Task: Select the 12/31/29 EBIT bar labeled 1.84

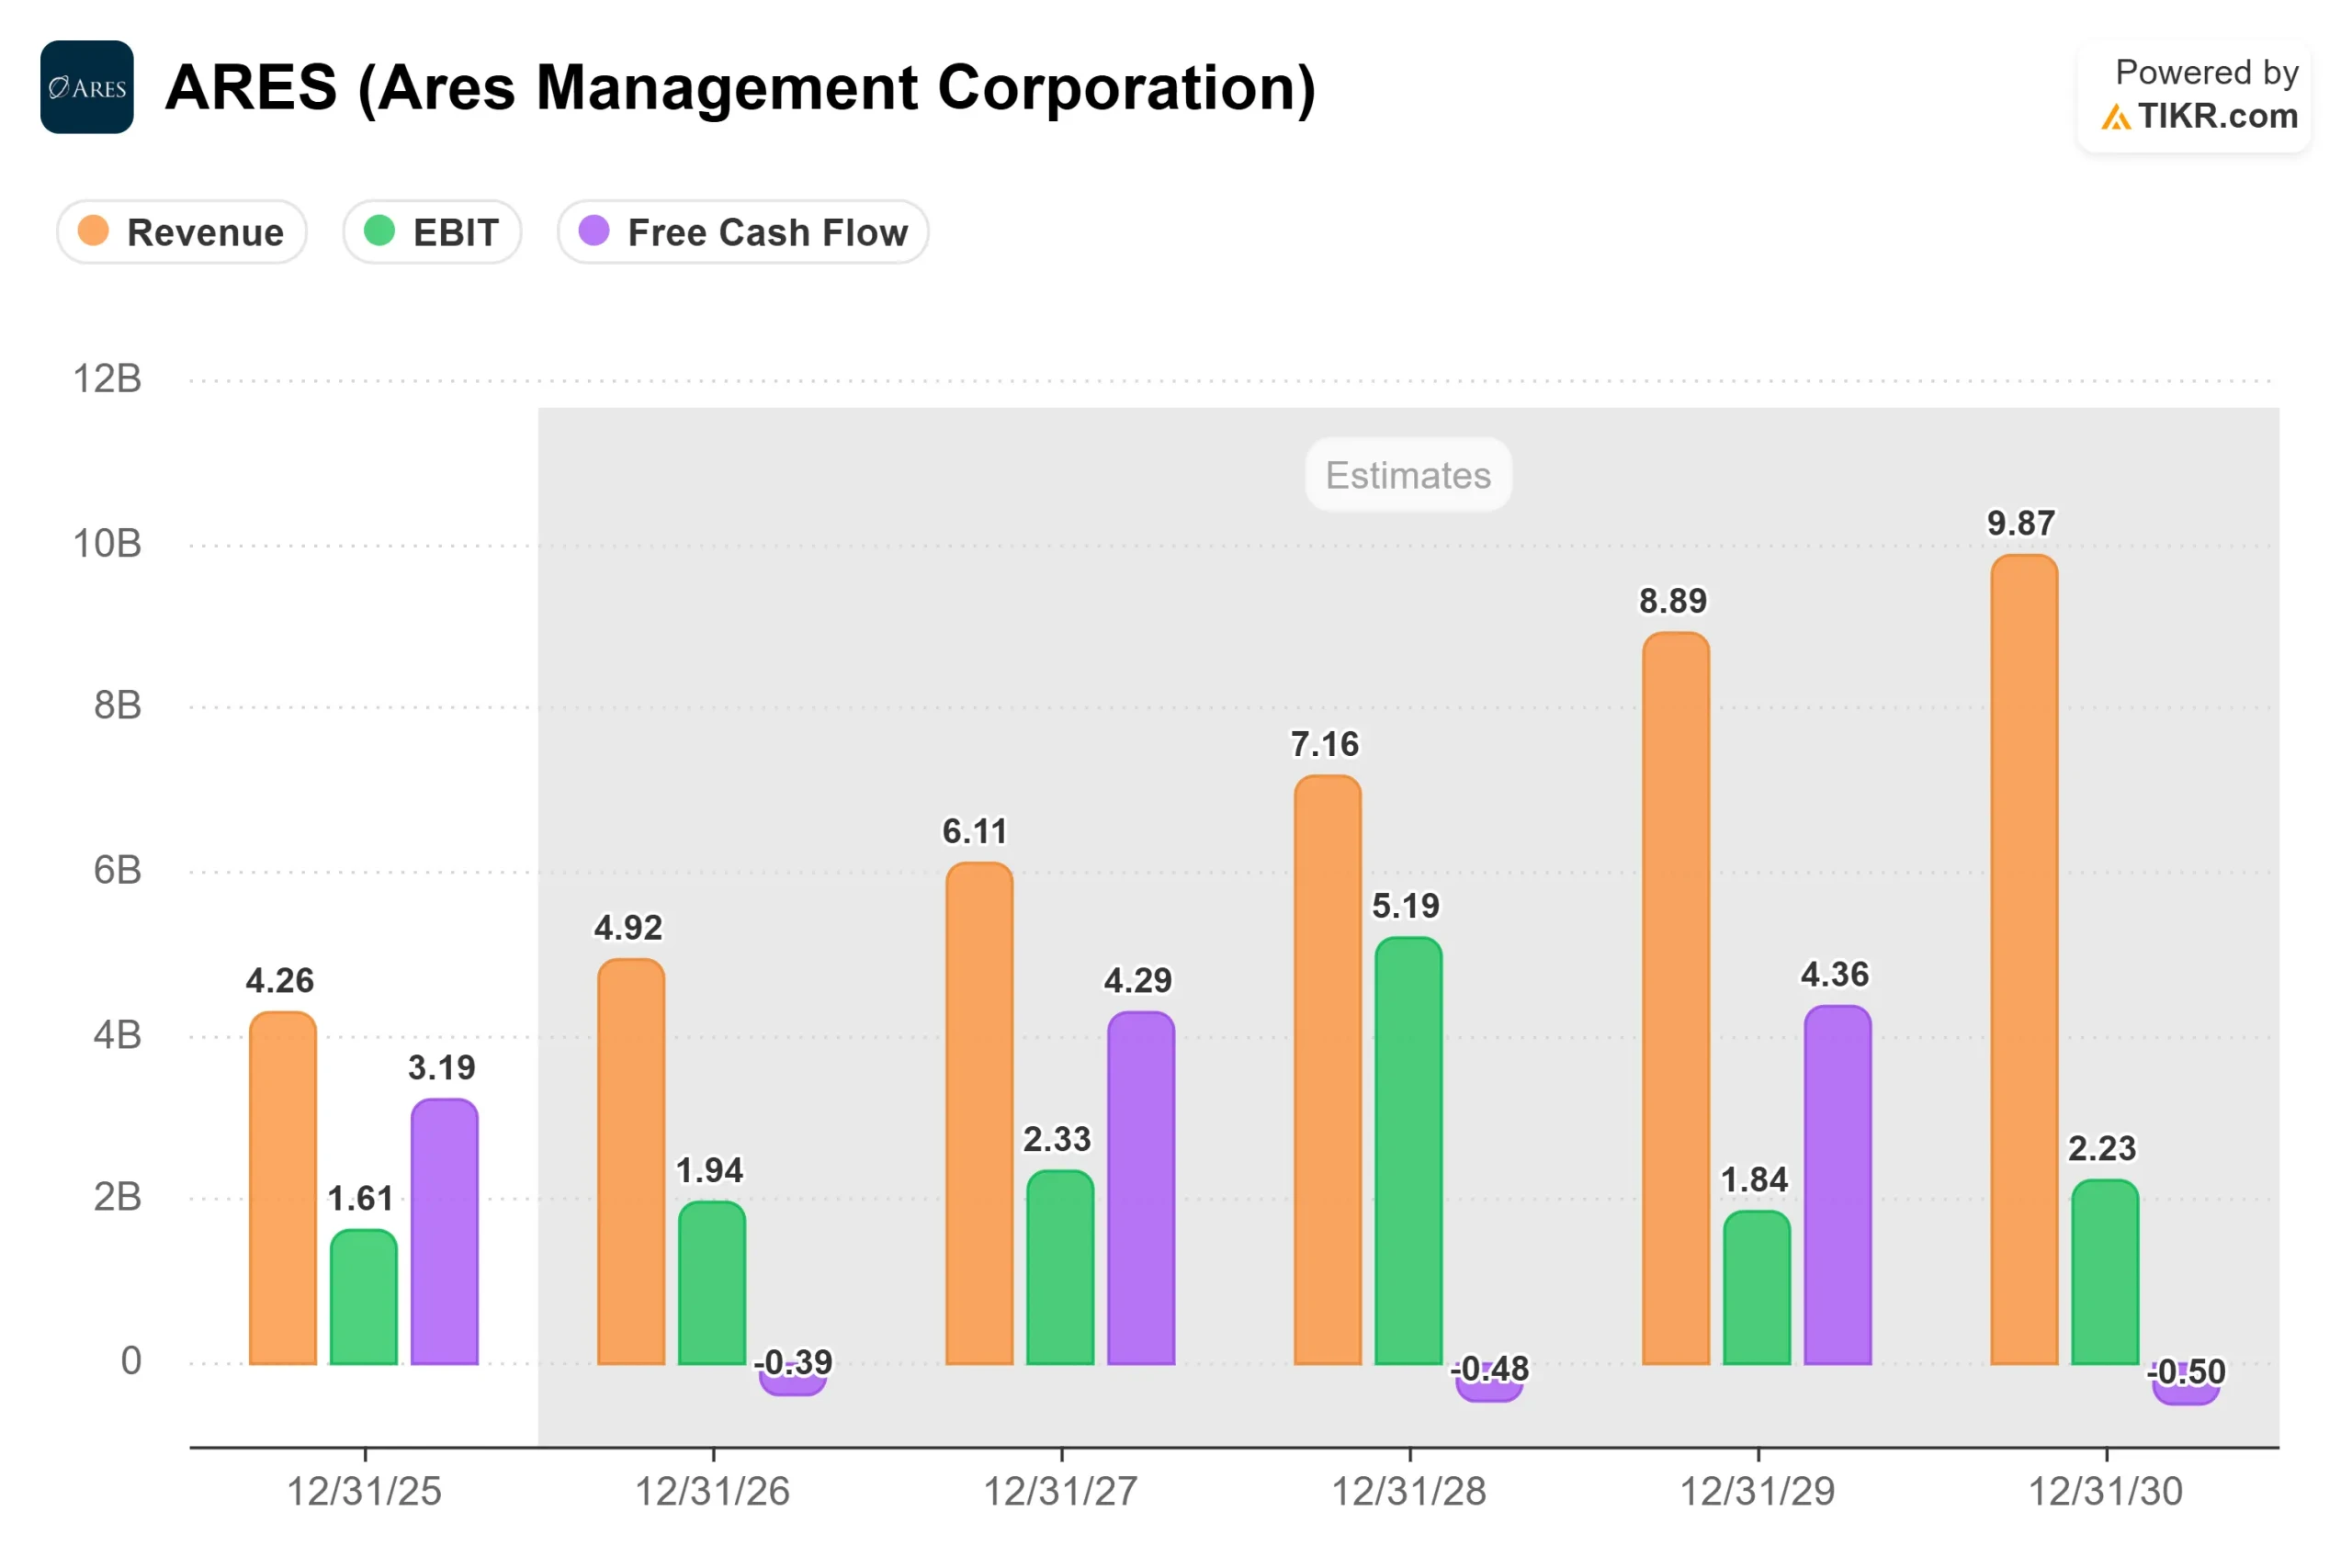Action: point(1757,1288)
